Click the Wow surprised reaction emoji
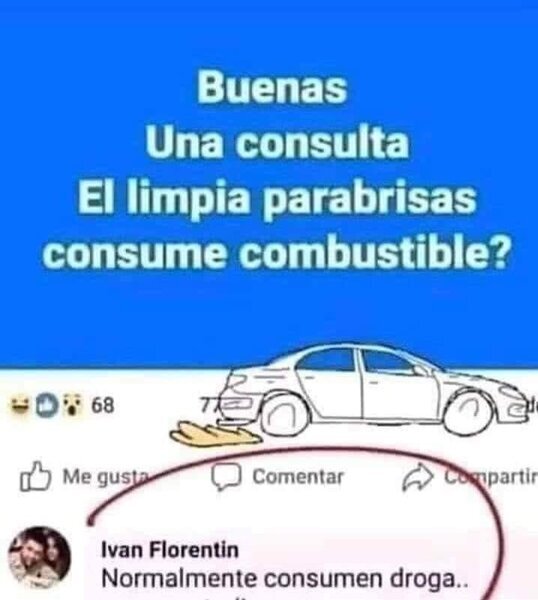The image size is (538, 600). coord(70,405)
